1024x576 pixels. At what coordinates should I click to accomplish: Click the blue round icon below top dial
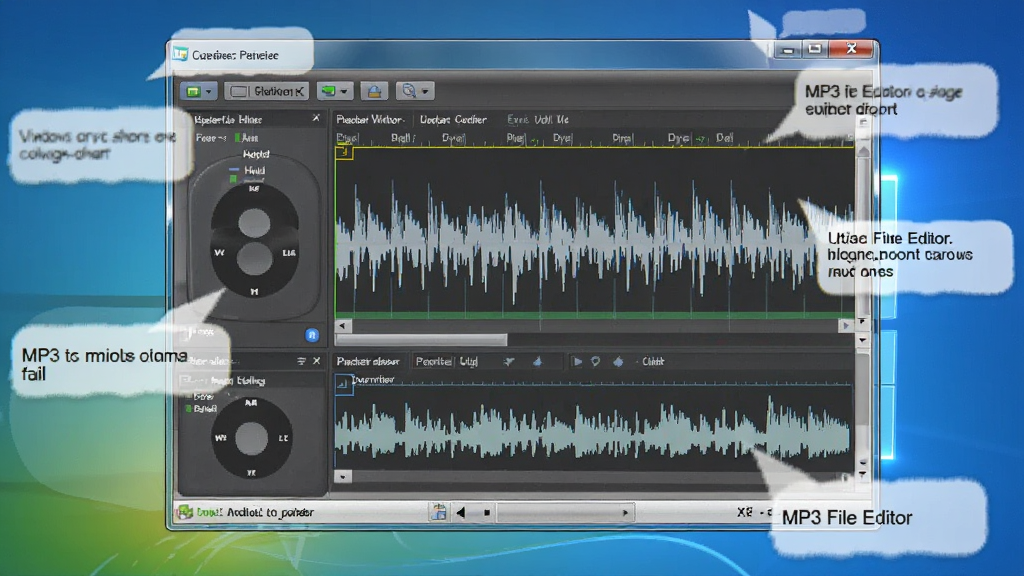tap(312, 335)
